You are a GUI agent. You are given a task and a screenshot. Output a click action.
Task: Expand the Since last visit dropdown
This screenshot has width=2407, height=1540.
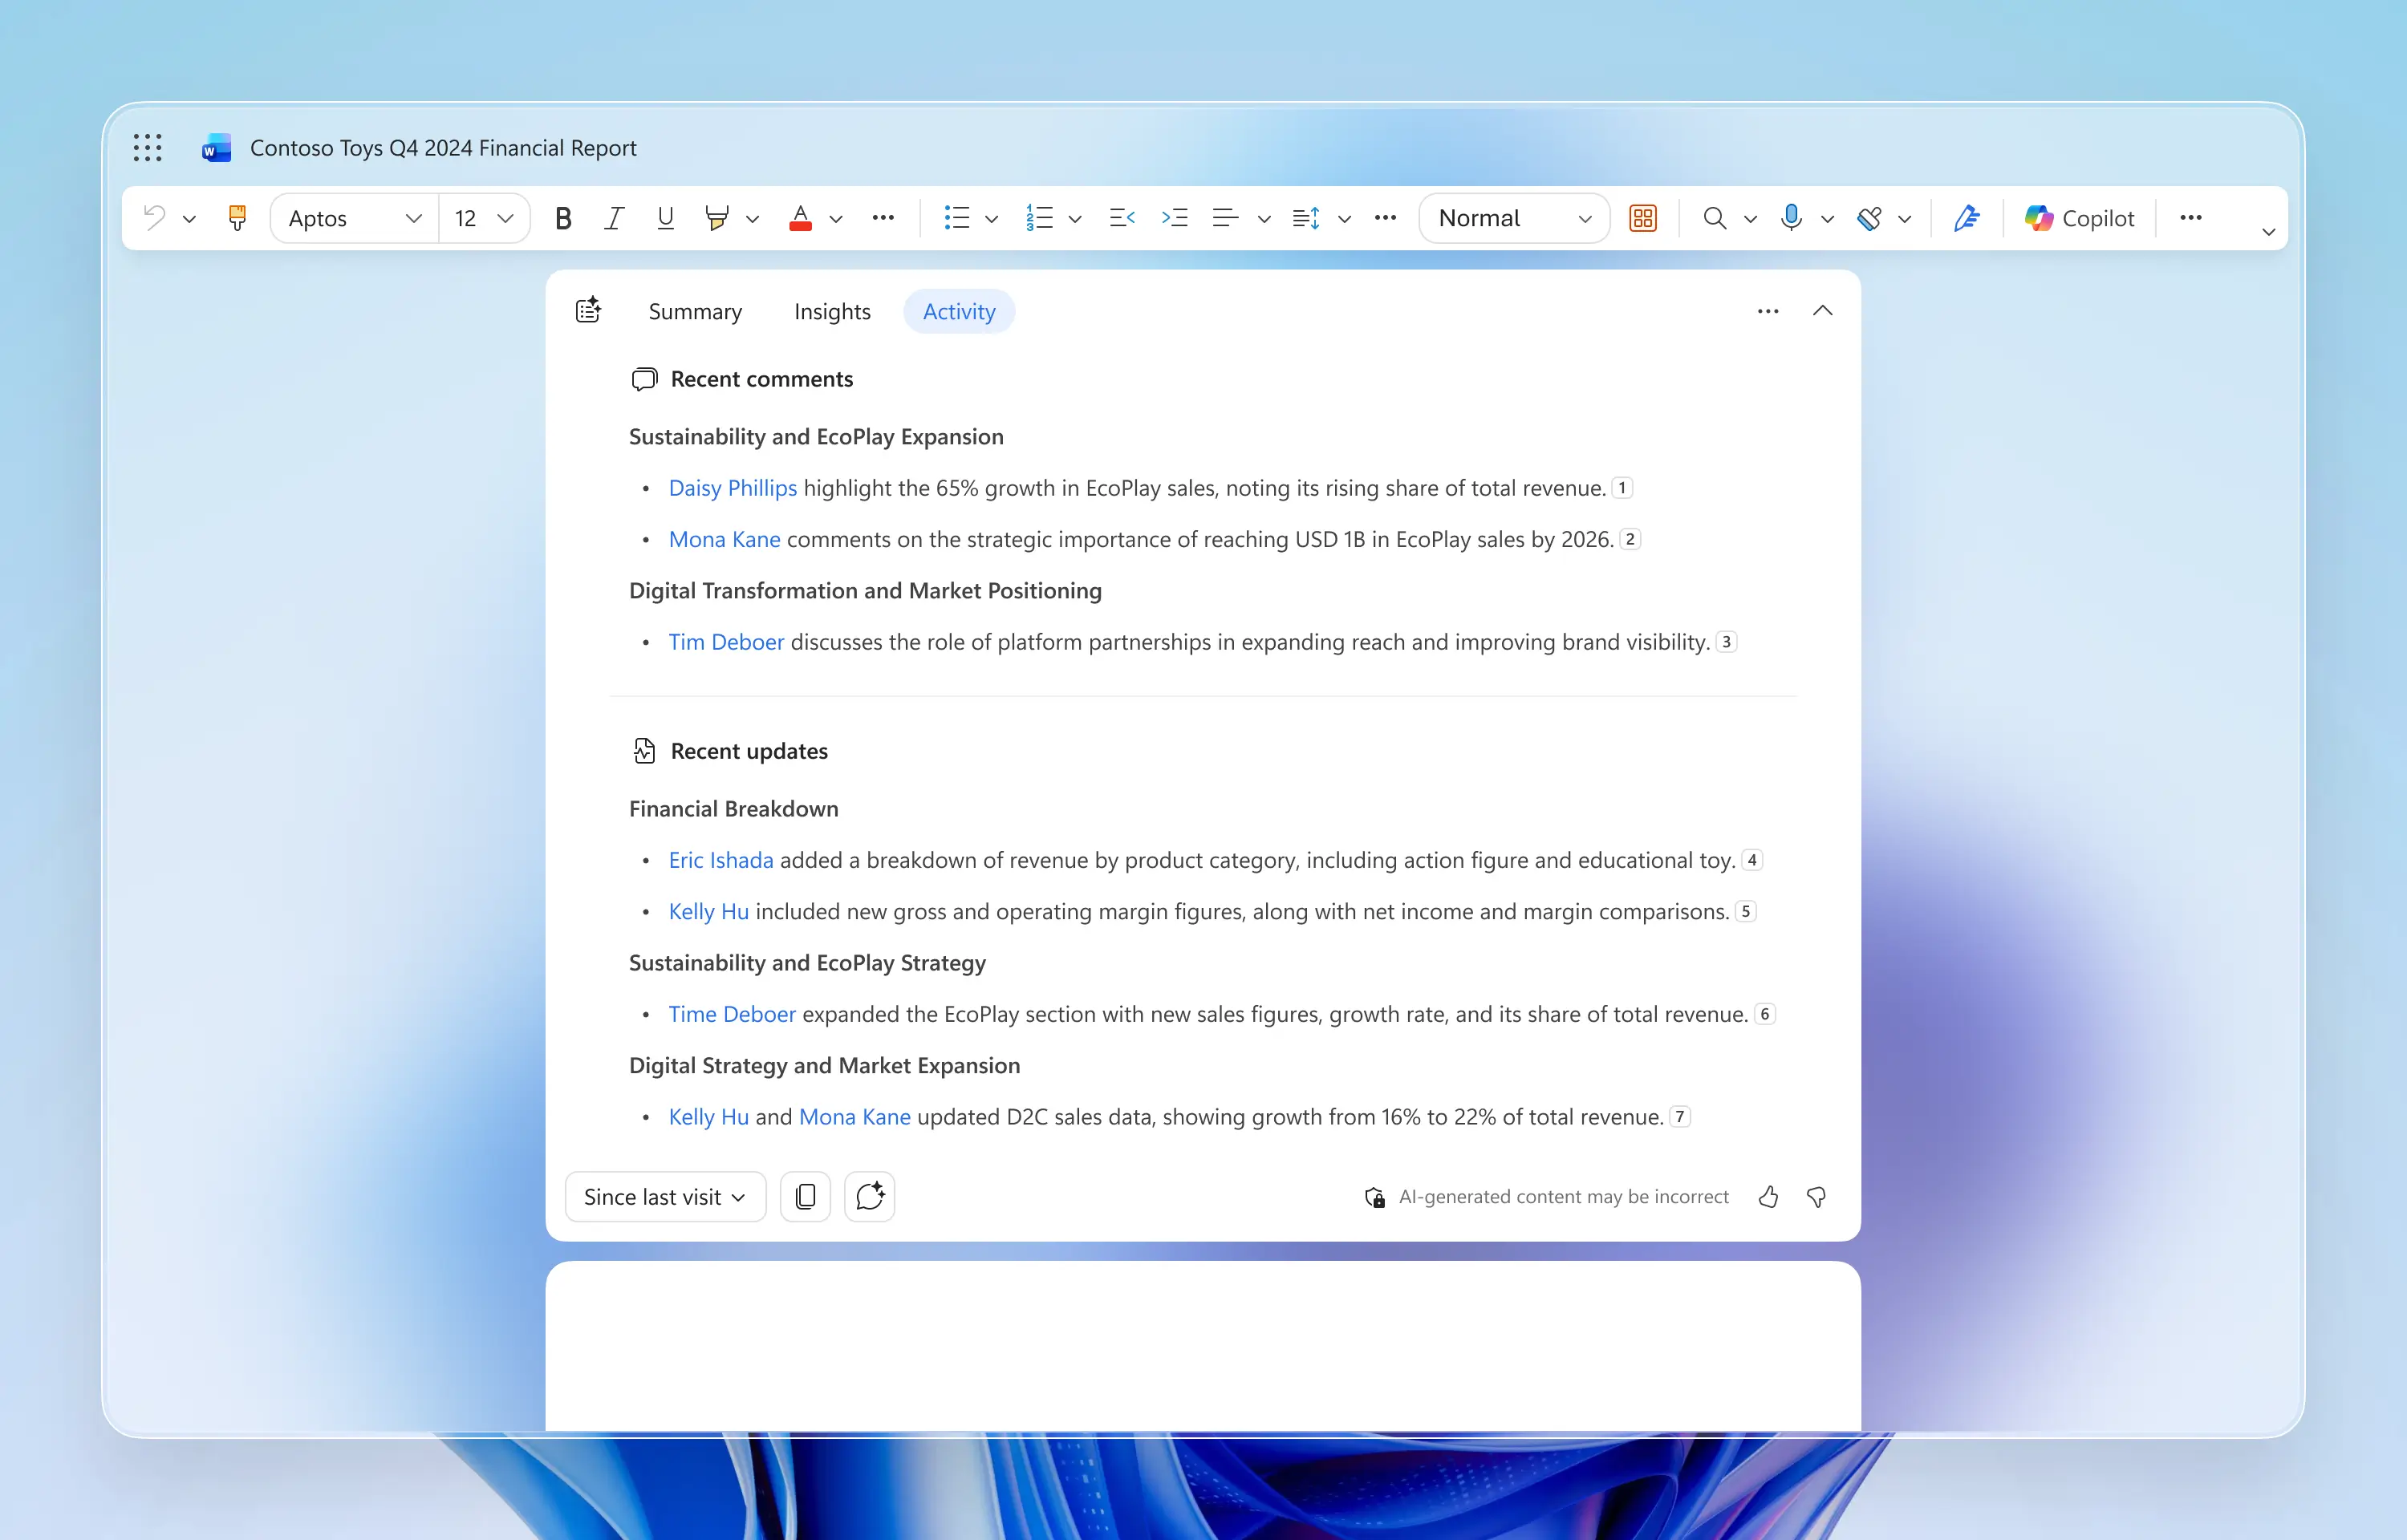[665, 1197]
